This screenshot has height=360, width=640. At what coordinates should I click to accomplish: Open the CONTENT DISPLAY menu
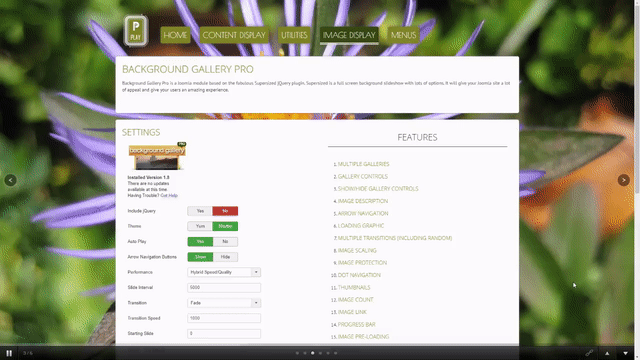coord(234,35)
